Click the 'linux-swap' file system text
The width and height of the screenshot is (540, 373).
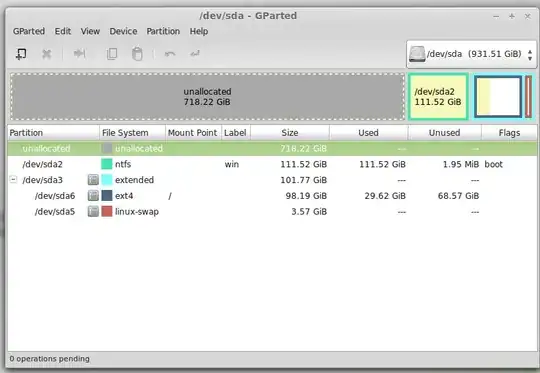point(137,212)
